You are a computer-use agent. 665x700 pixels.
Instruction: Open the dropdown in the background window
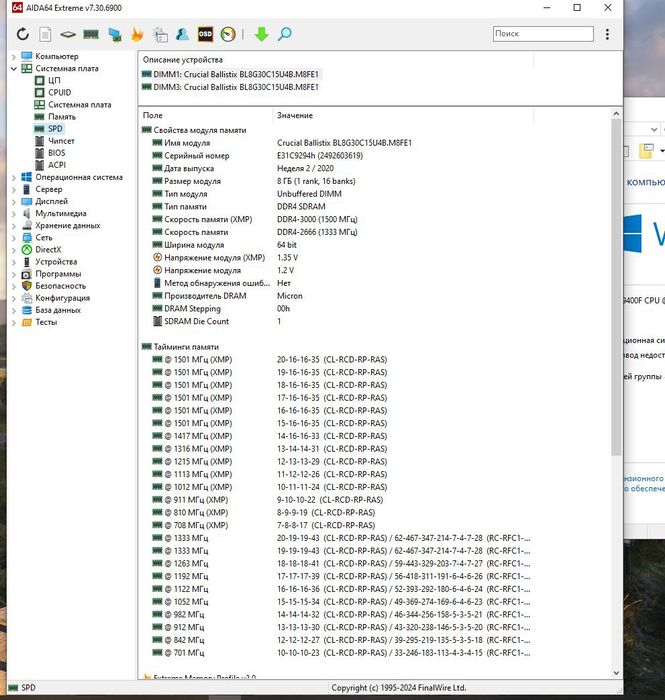[x=654, y=129]
